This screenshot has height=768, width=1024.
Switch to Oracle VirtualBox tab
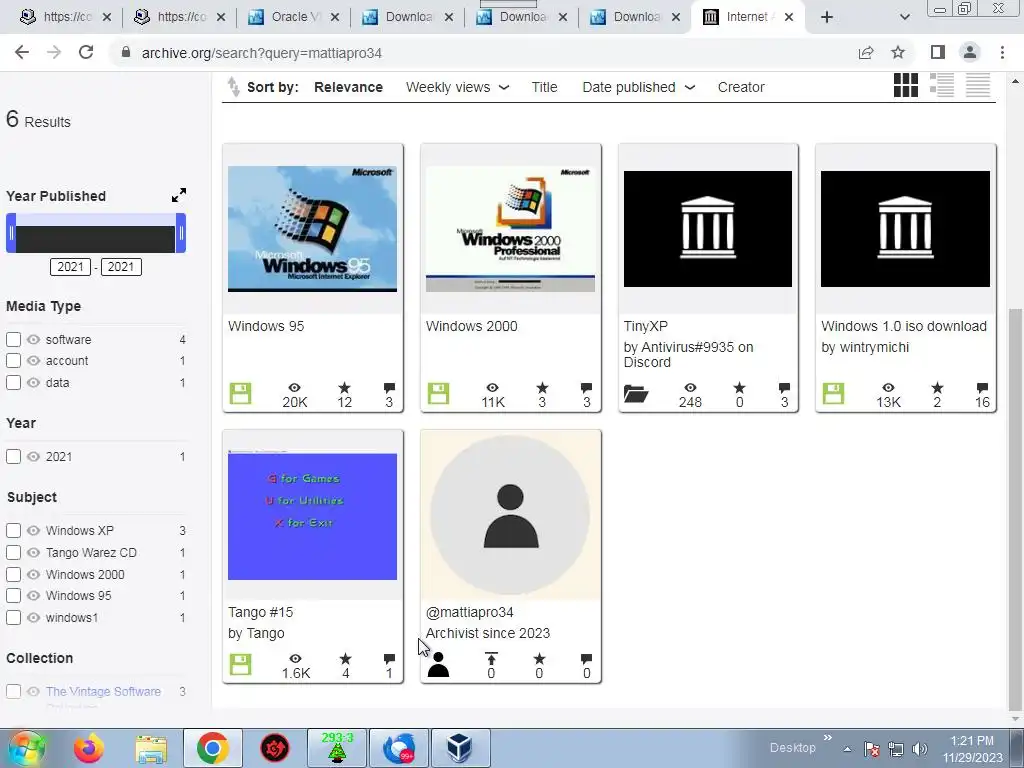click(294, 17)
